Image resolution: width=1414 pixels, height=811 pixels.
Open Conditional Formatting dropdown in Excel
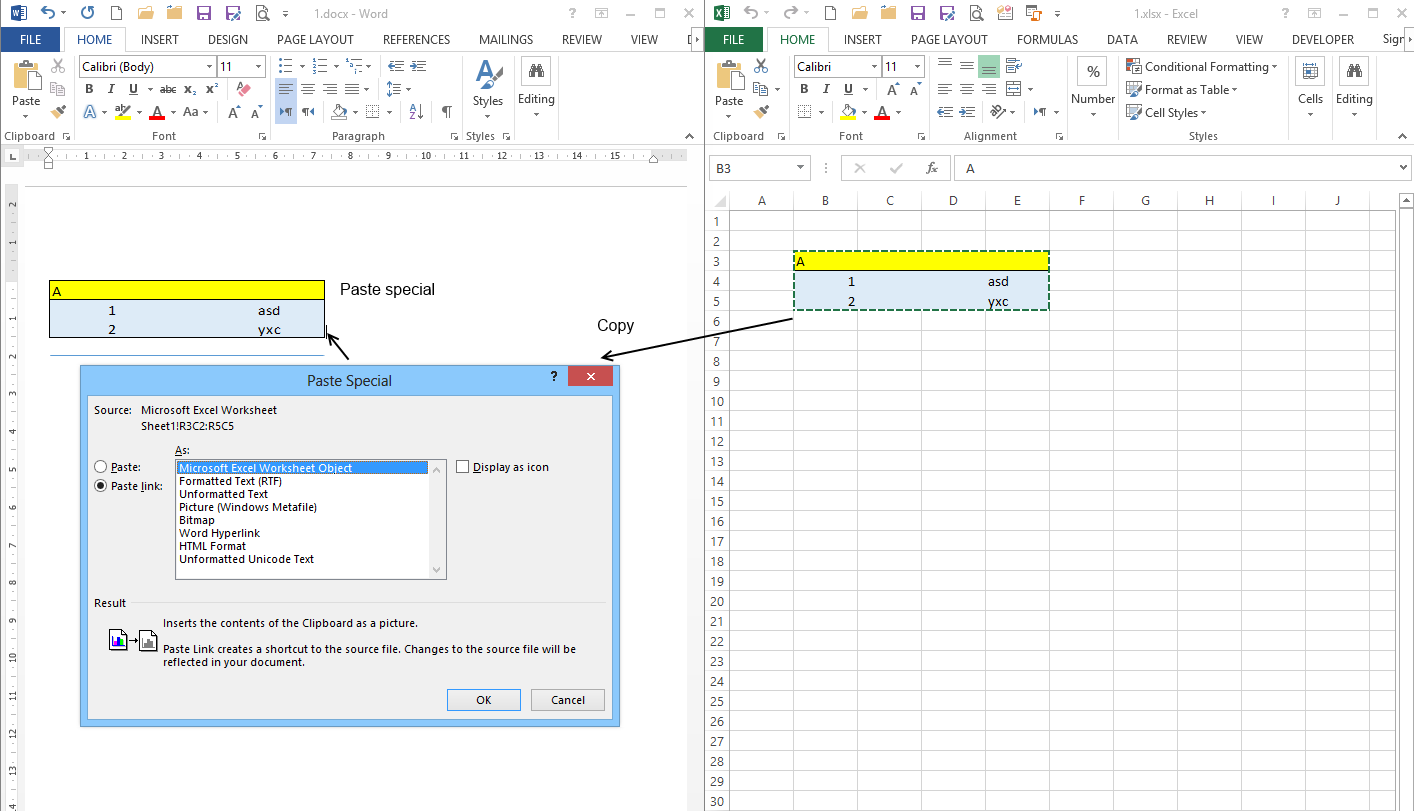pos(1202,66)
